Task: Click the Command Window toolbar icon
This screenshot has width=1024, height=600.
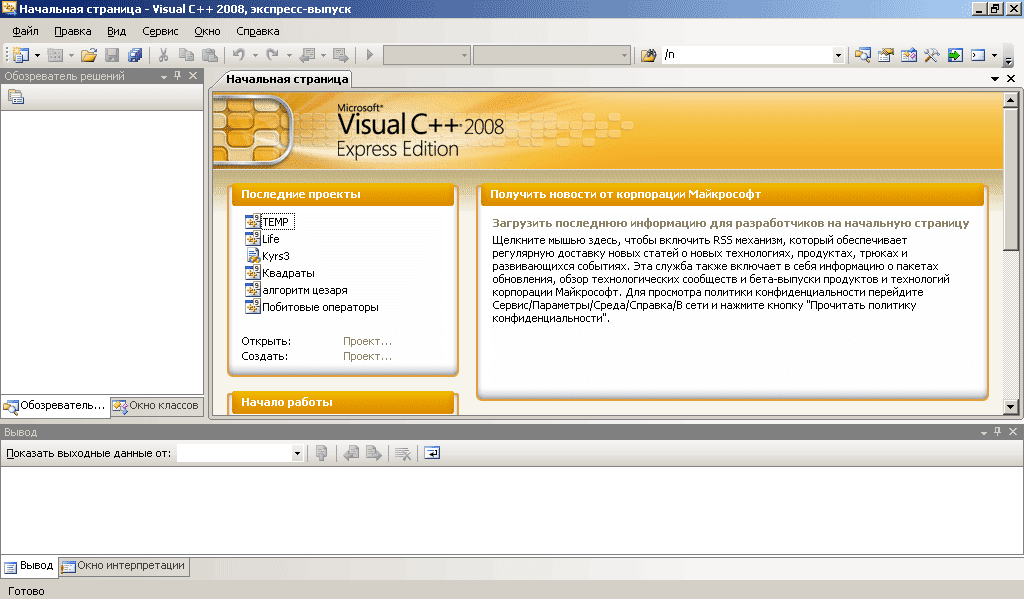Action: click(978, 55)
